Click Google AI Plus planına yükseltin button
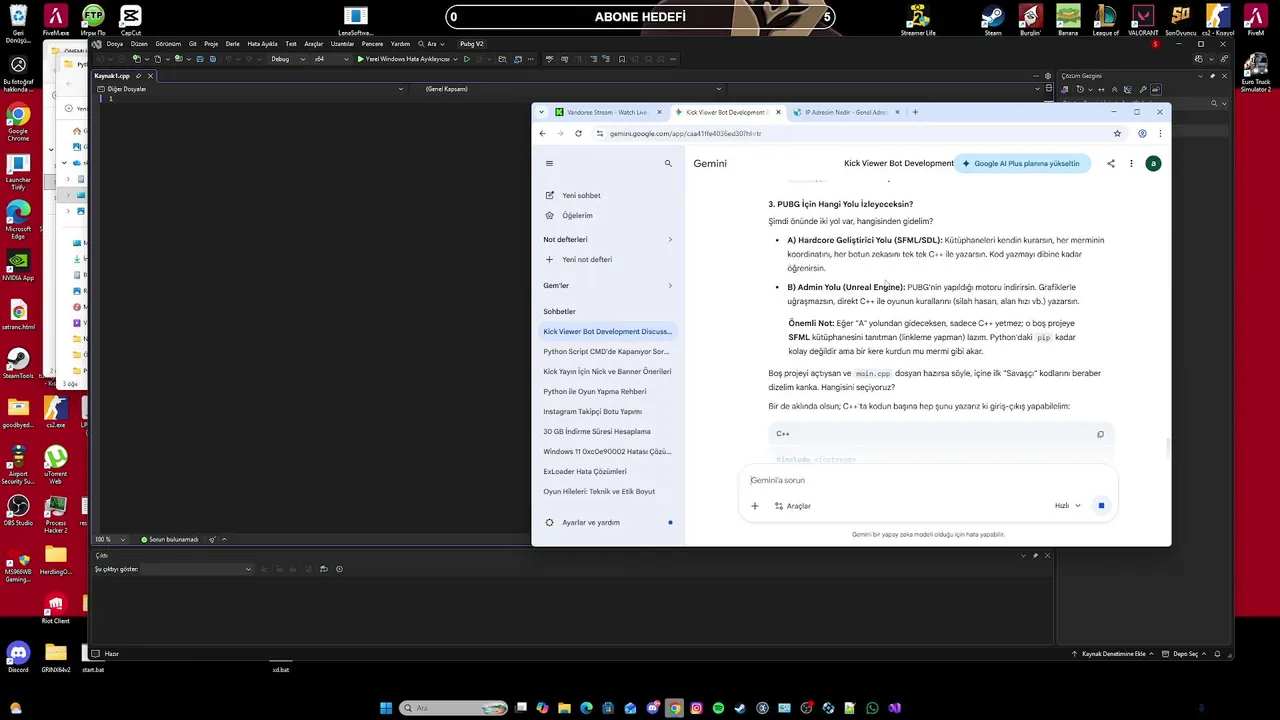Viewport: 1280px width, 720px height. click(x=1020, y=163)
